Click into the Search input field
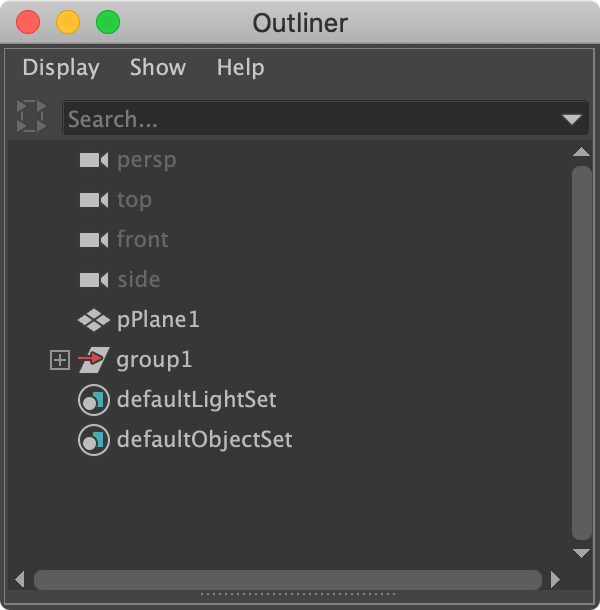600x610 pixels. pyautogui.click(x=310, y=119)
